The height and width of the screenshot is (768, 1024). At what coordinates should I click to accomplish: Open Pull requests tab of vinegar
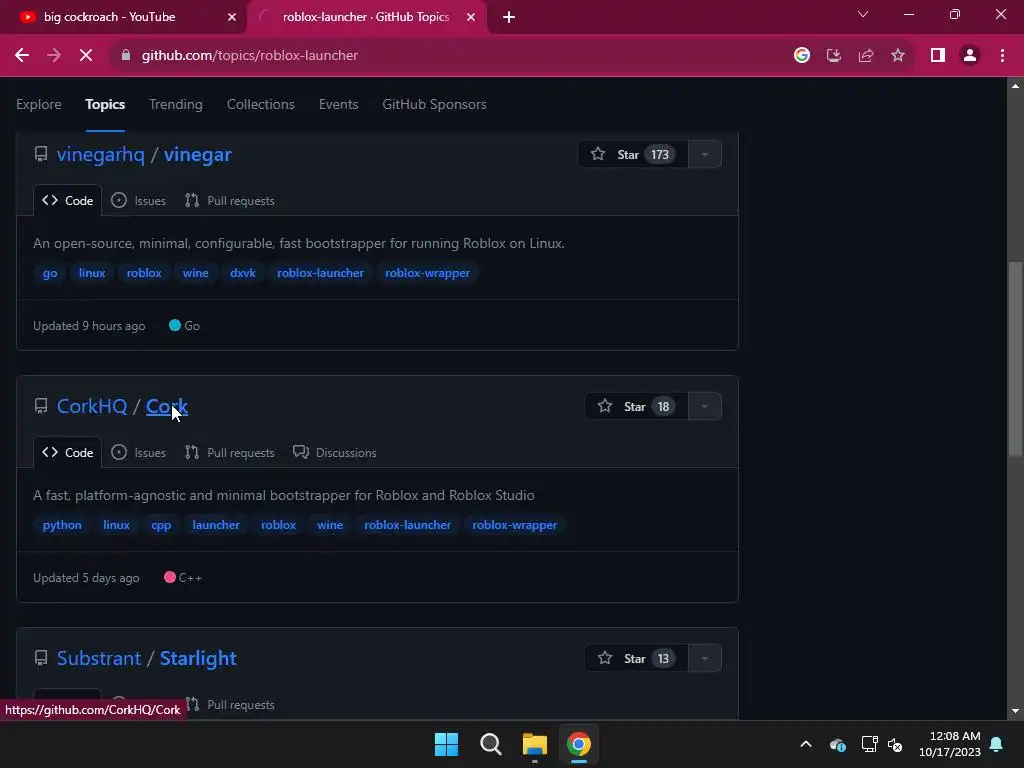[230, 201]
